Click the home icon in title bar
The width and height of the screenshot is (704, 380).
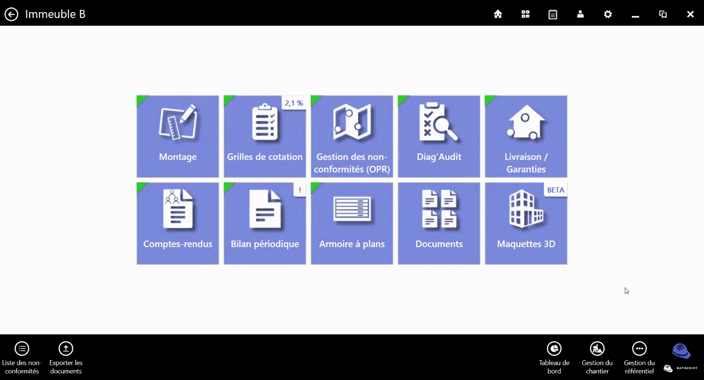(497, 14)
